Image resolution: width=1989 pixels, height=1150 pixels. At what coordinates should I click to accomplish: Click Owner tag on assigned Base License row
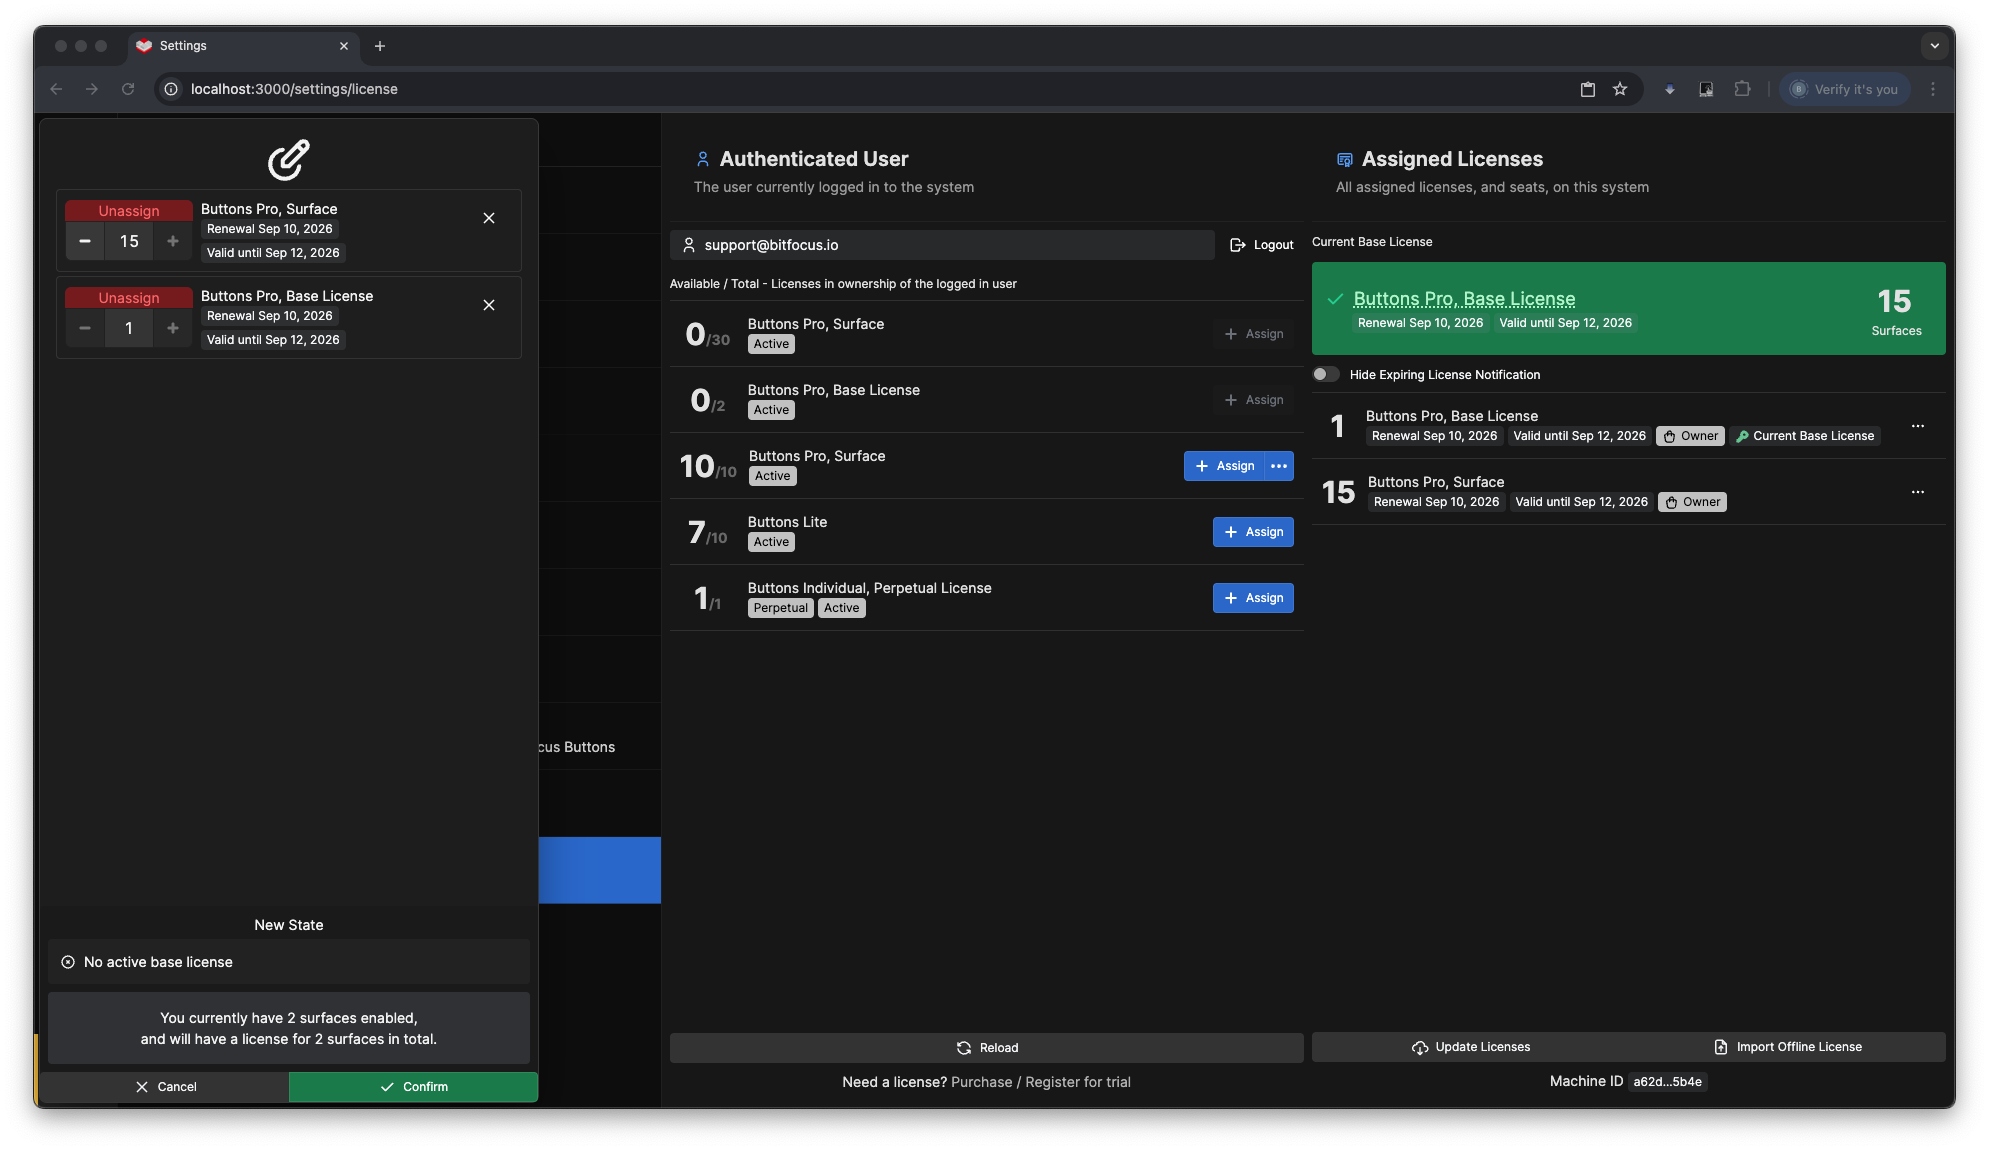click(1690, 436)
